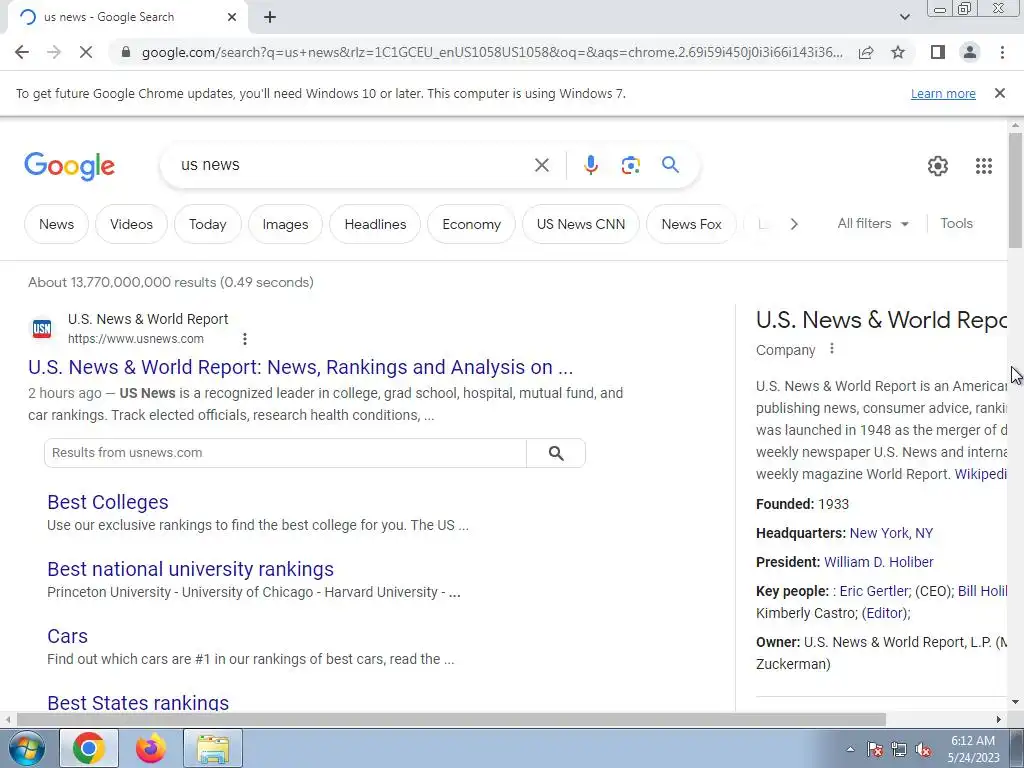Viewport: 1024px width, 768px height.
Task: Start voice search with microphone
Action: point(590,165)
